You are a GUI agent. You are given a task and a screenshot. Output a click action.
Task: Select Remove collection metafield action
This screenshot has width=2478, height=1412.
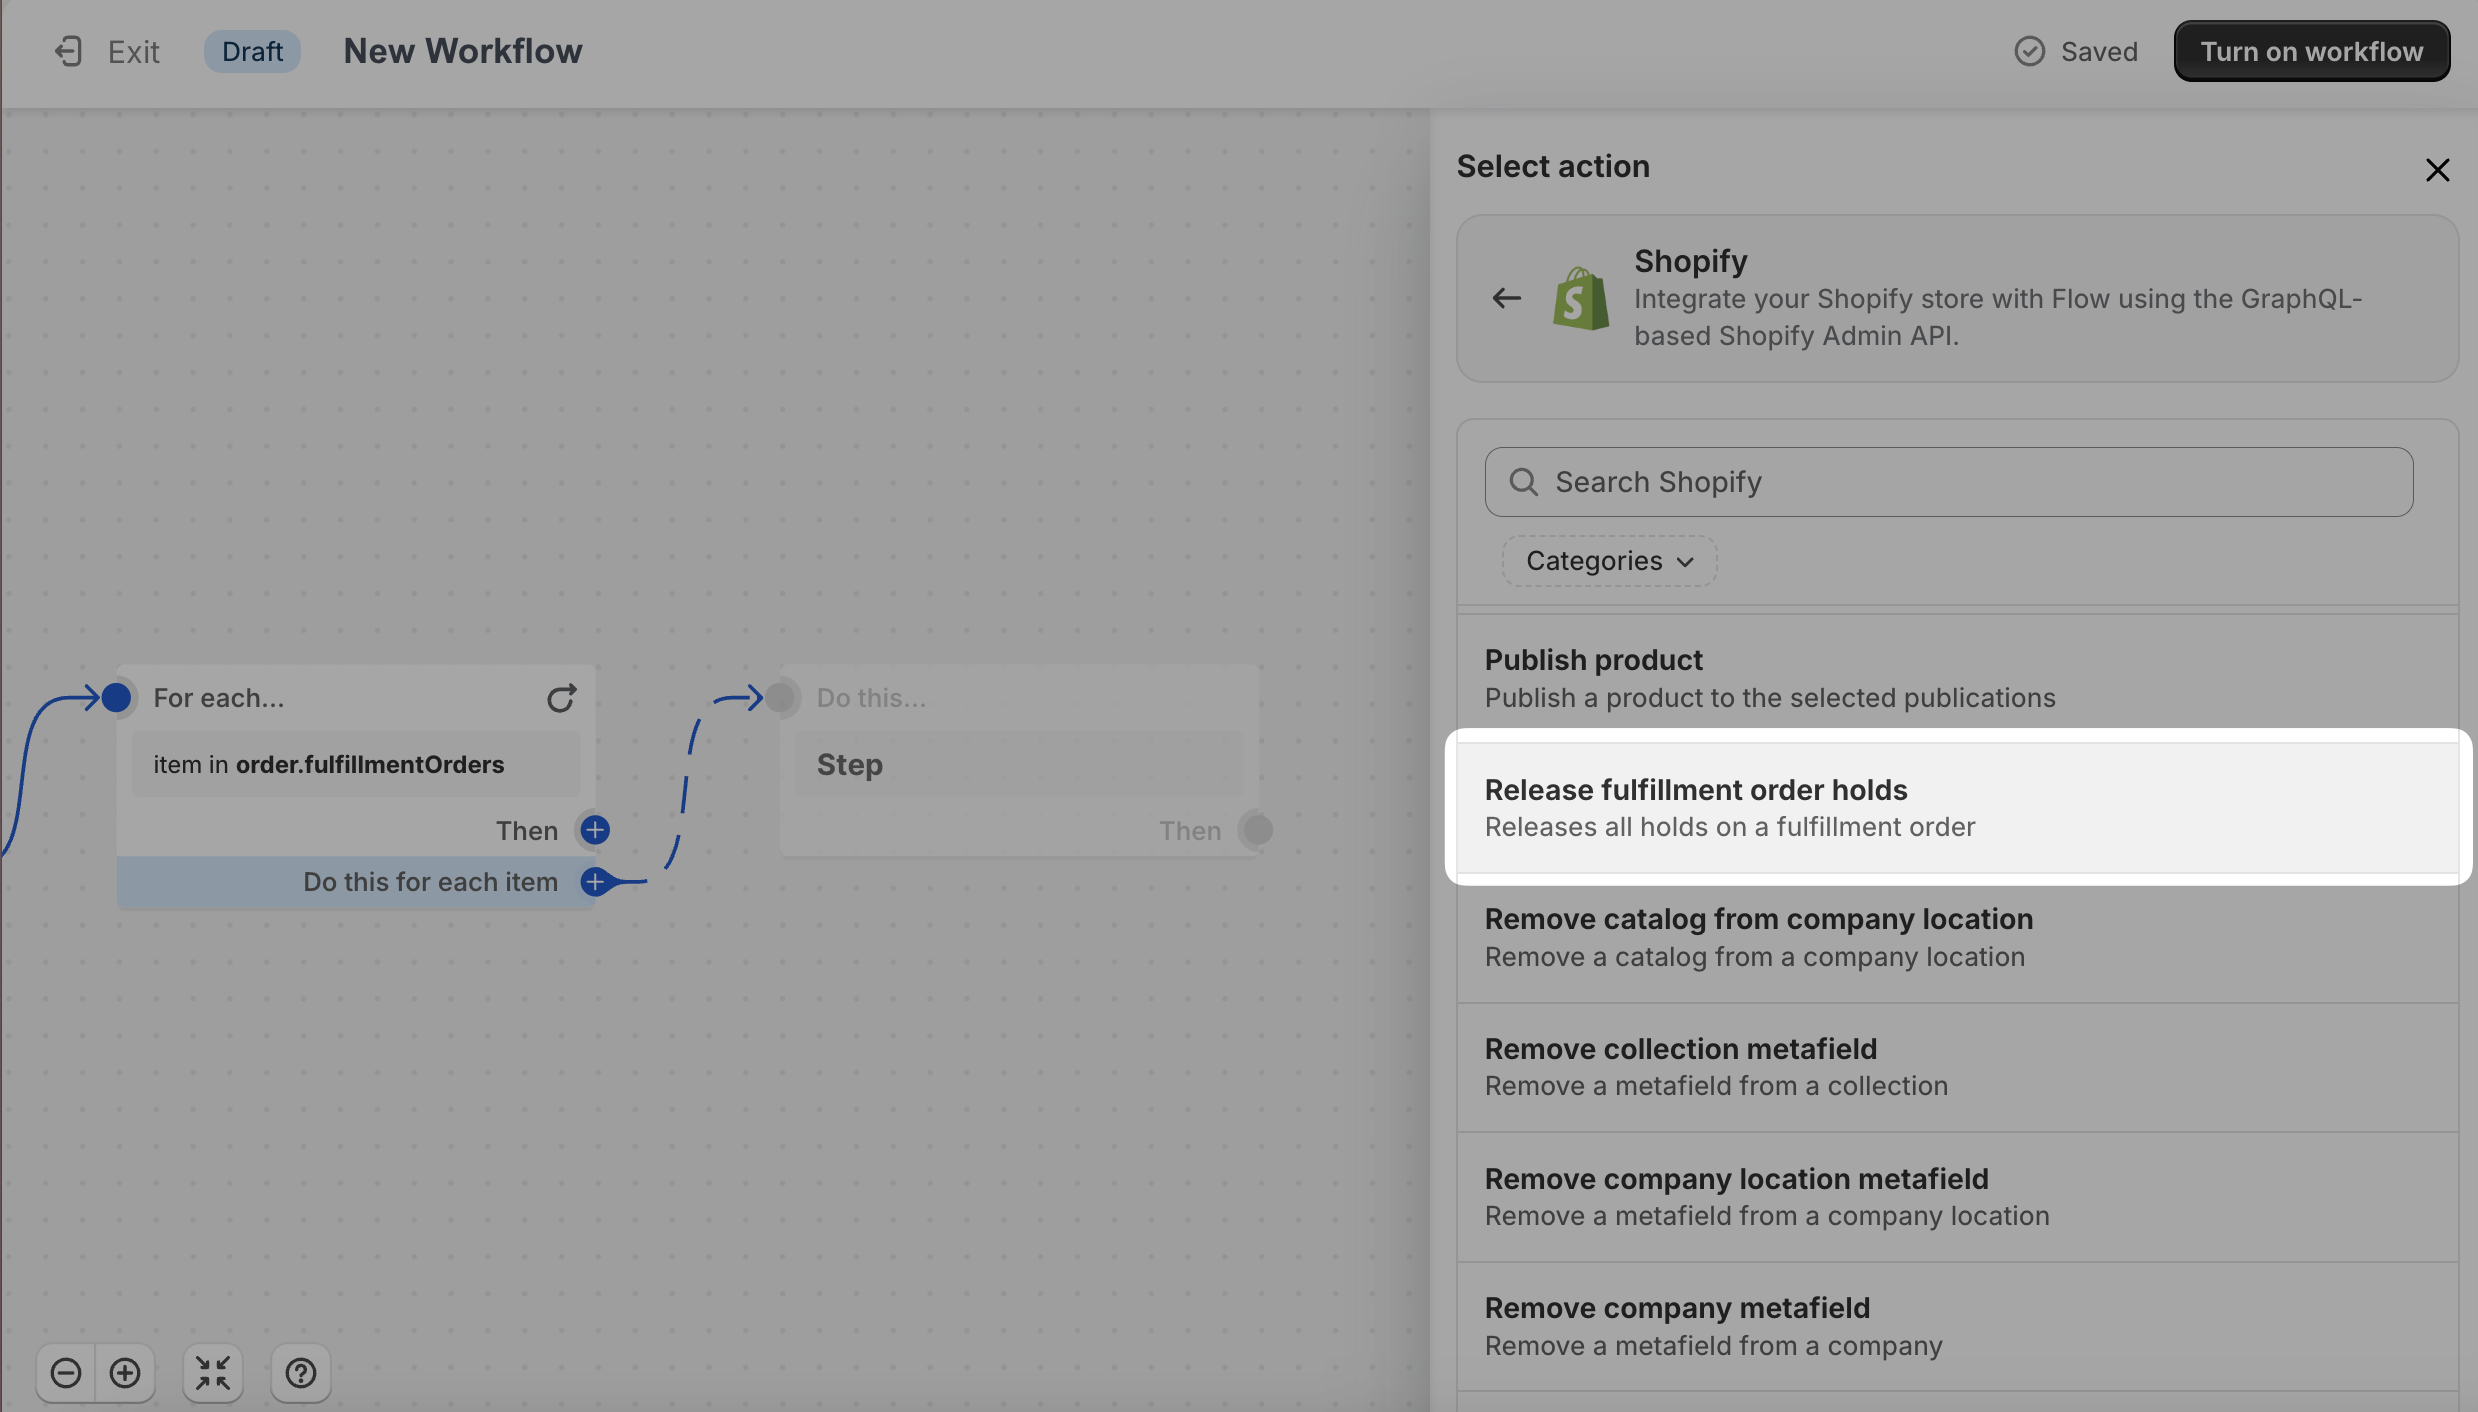[1957, 1067]
